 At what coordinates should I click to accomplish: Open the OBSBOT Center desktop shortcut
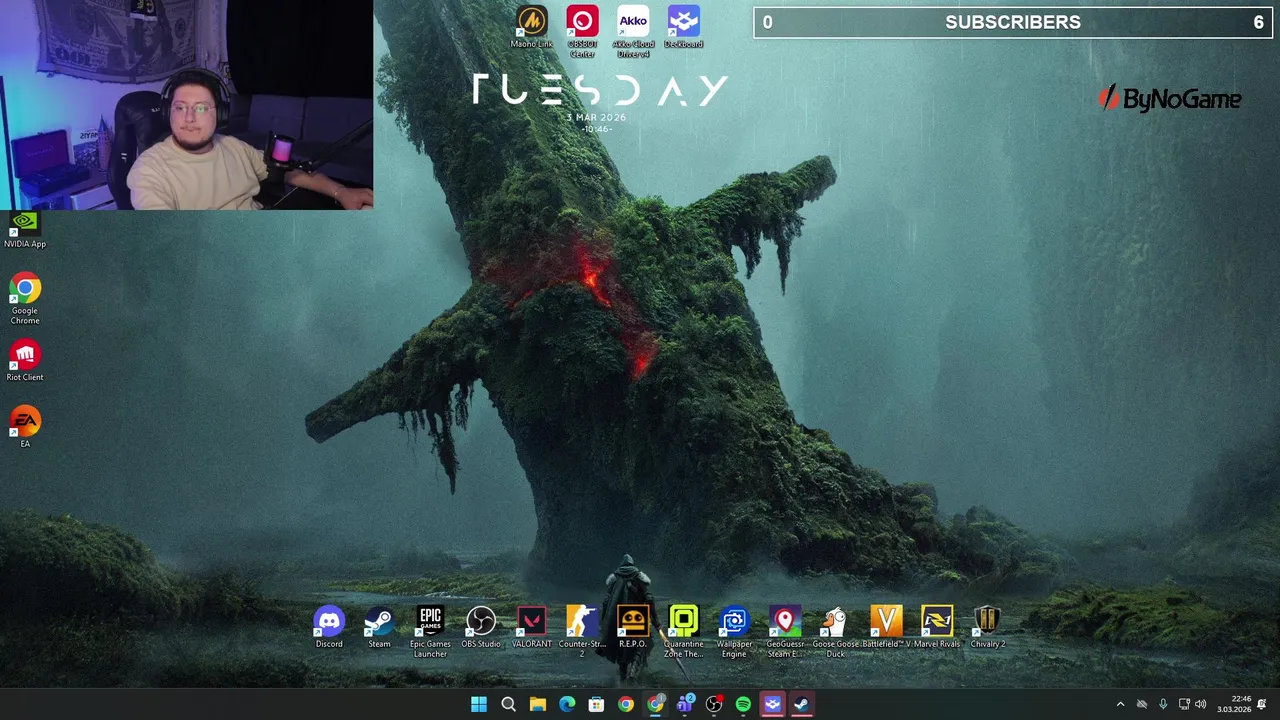[x=582, y=32]
